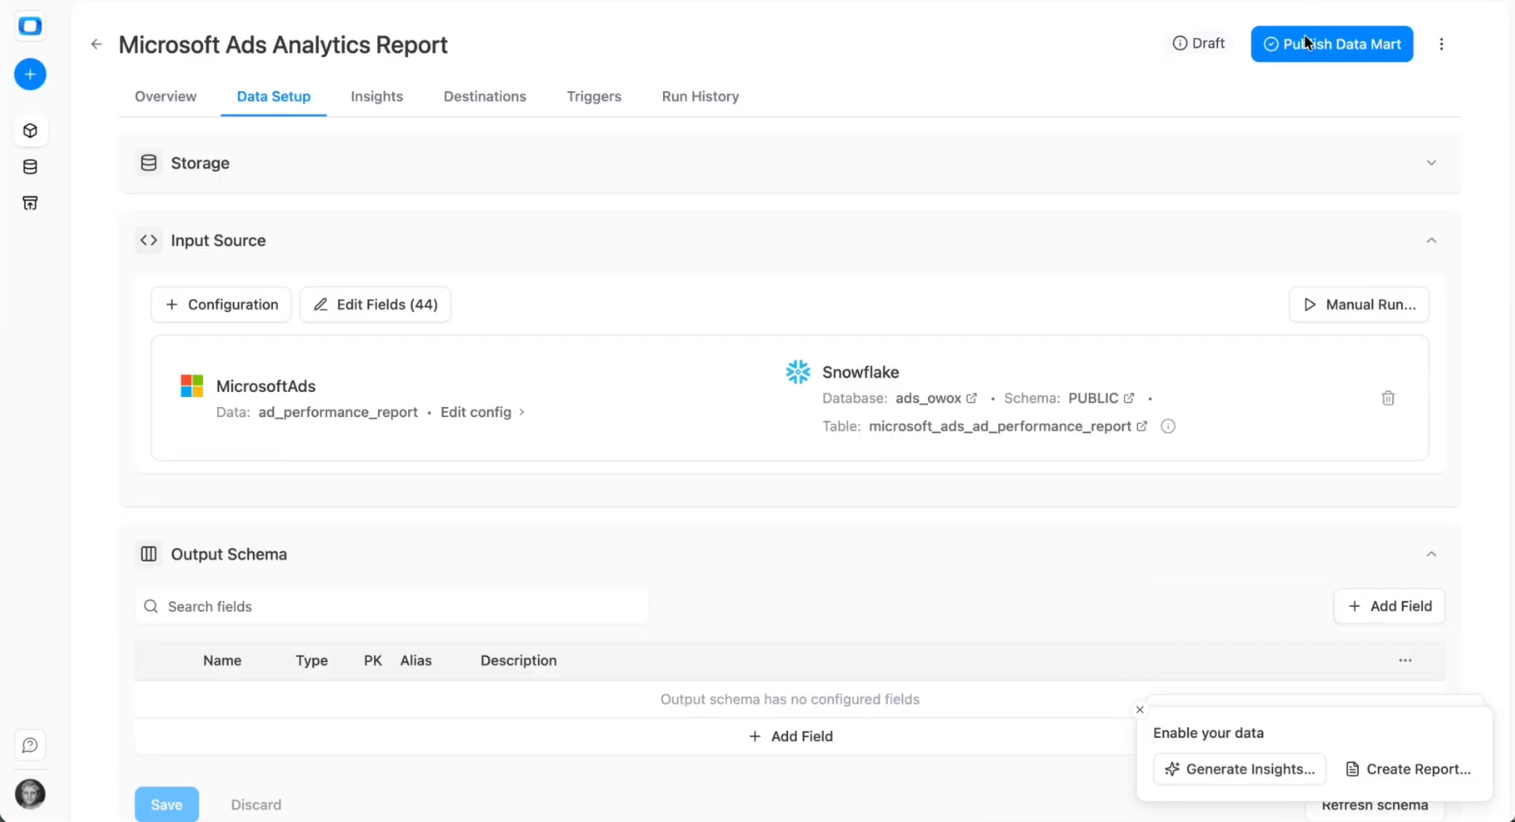Collapse the Output Schema section

click(1431, 553)
